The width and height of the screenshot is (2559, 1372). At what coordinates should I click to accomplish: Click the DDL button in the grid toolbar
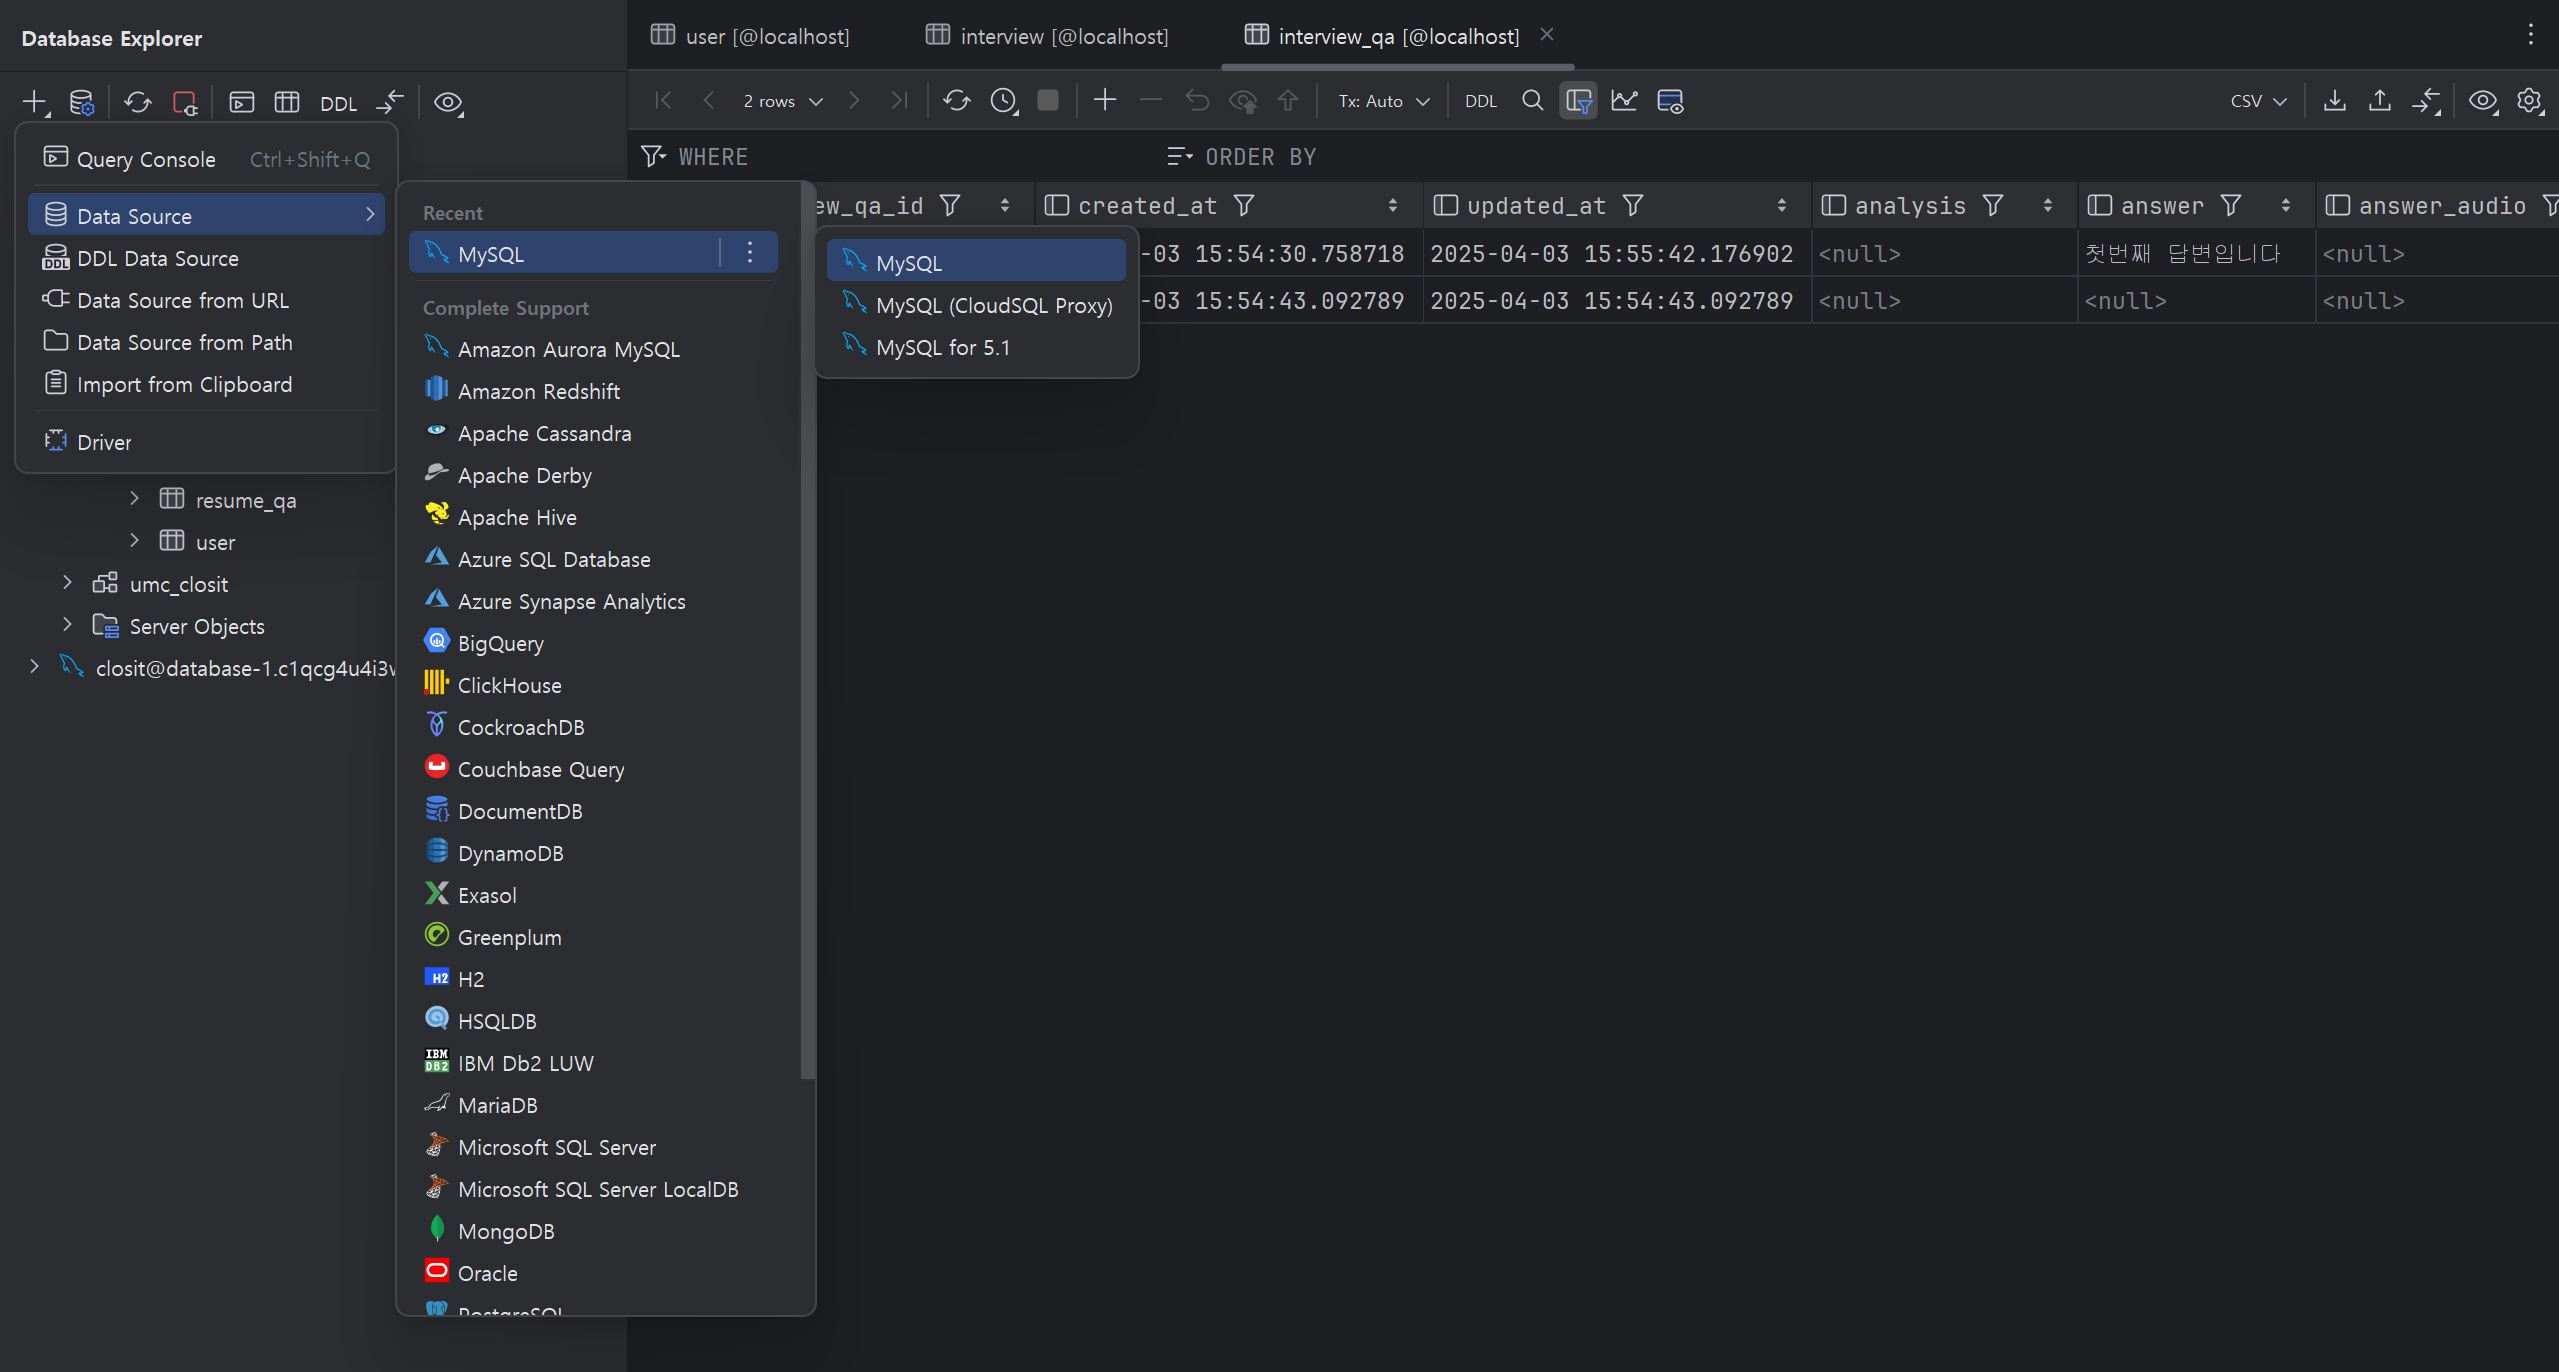coord(1480,101)
